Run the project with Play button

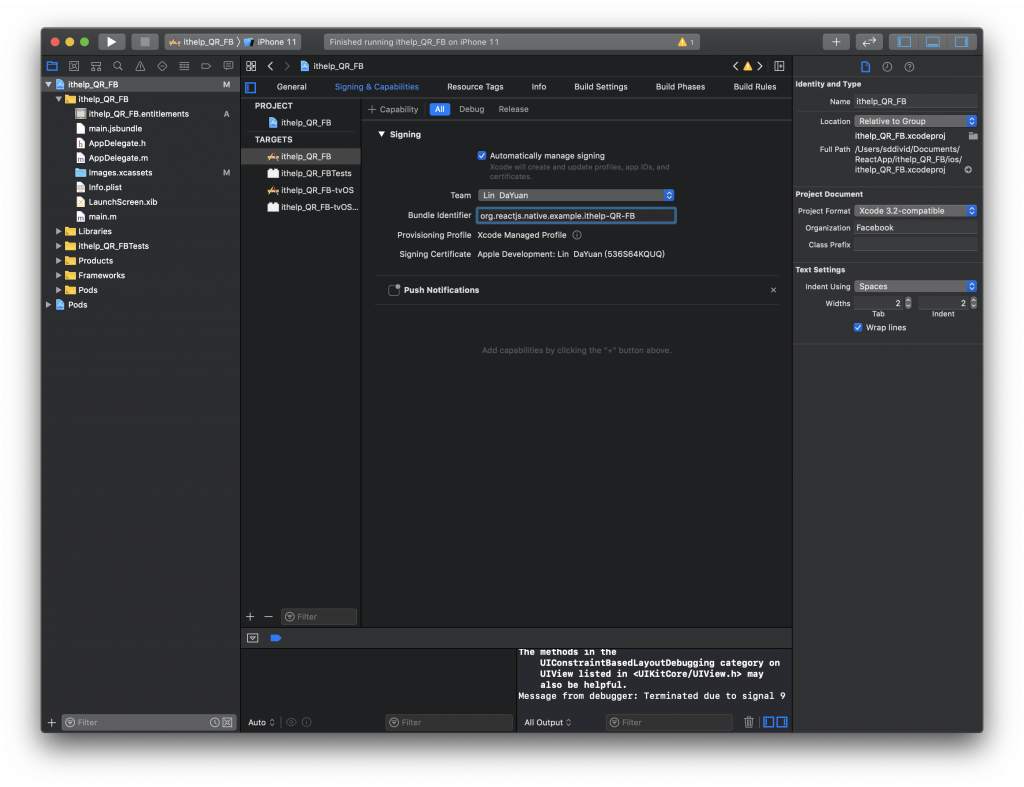tap(112, 42)
